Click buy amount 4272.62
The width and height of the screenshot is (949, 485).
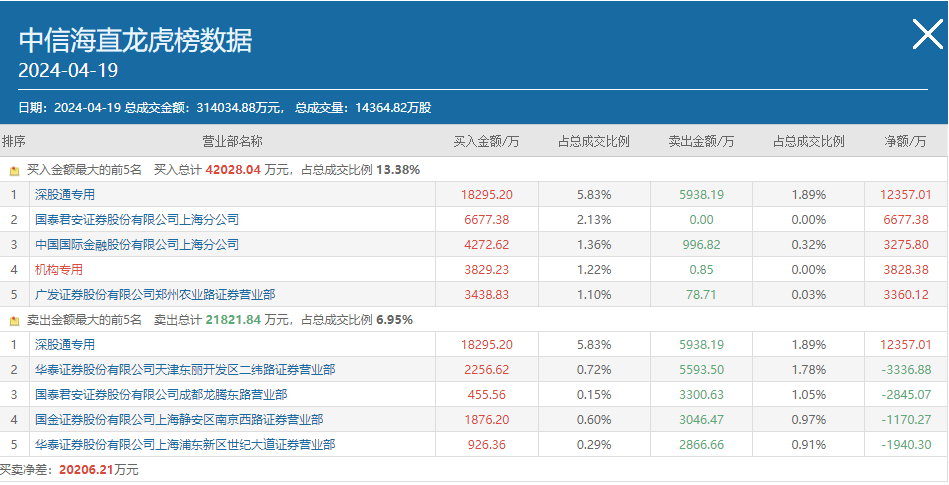point(487,245)
